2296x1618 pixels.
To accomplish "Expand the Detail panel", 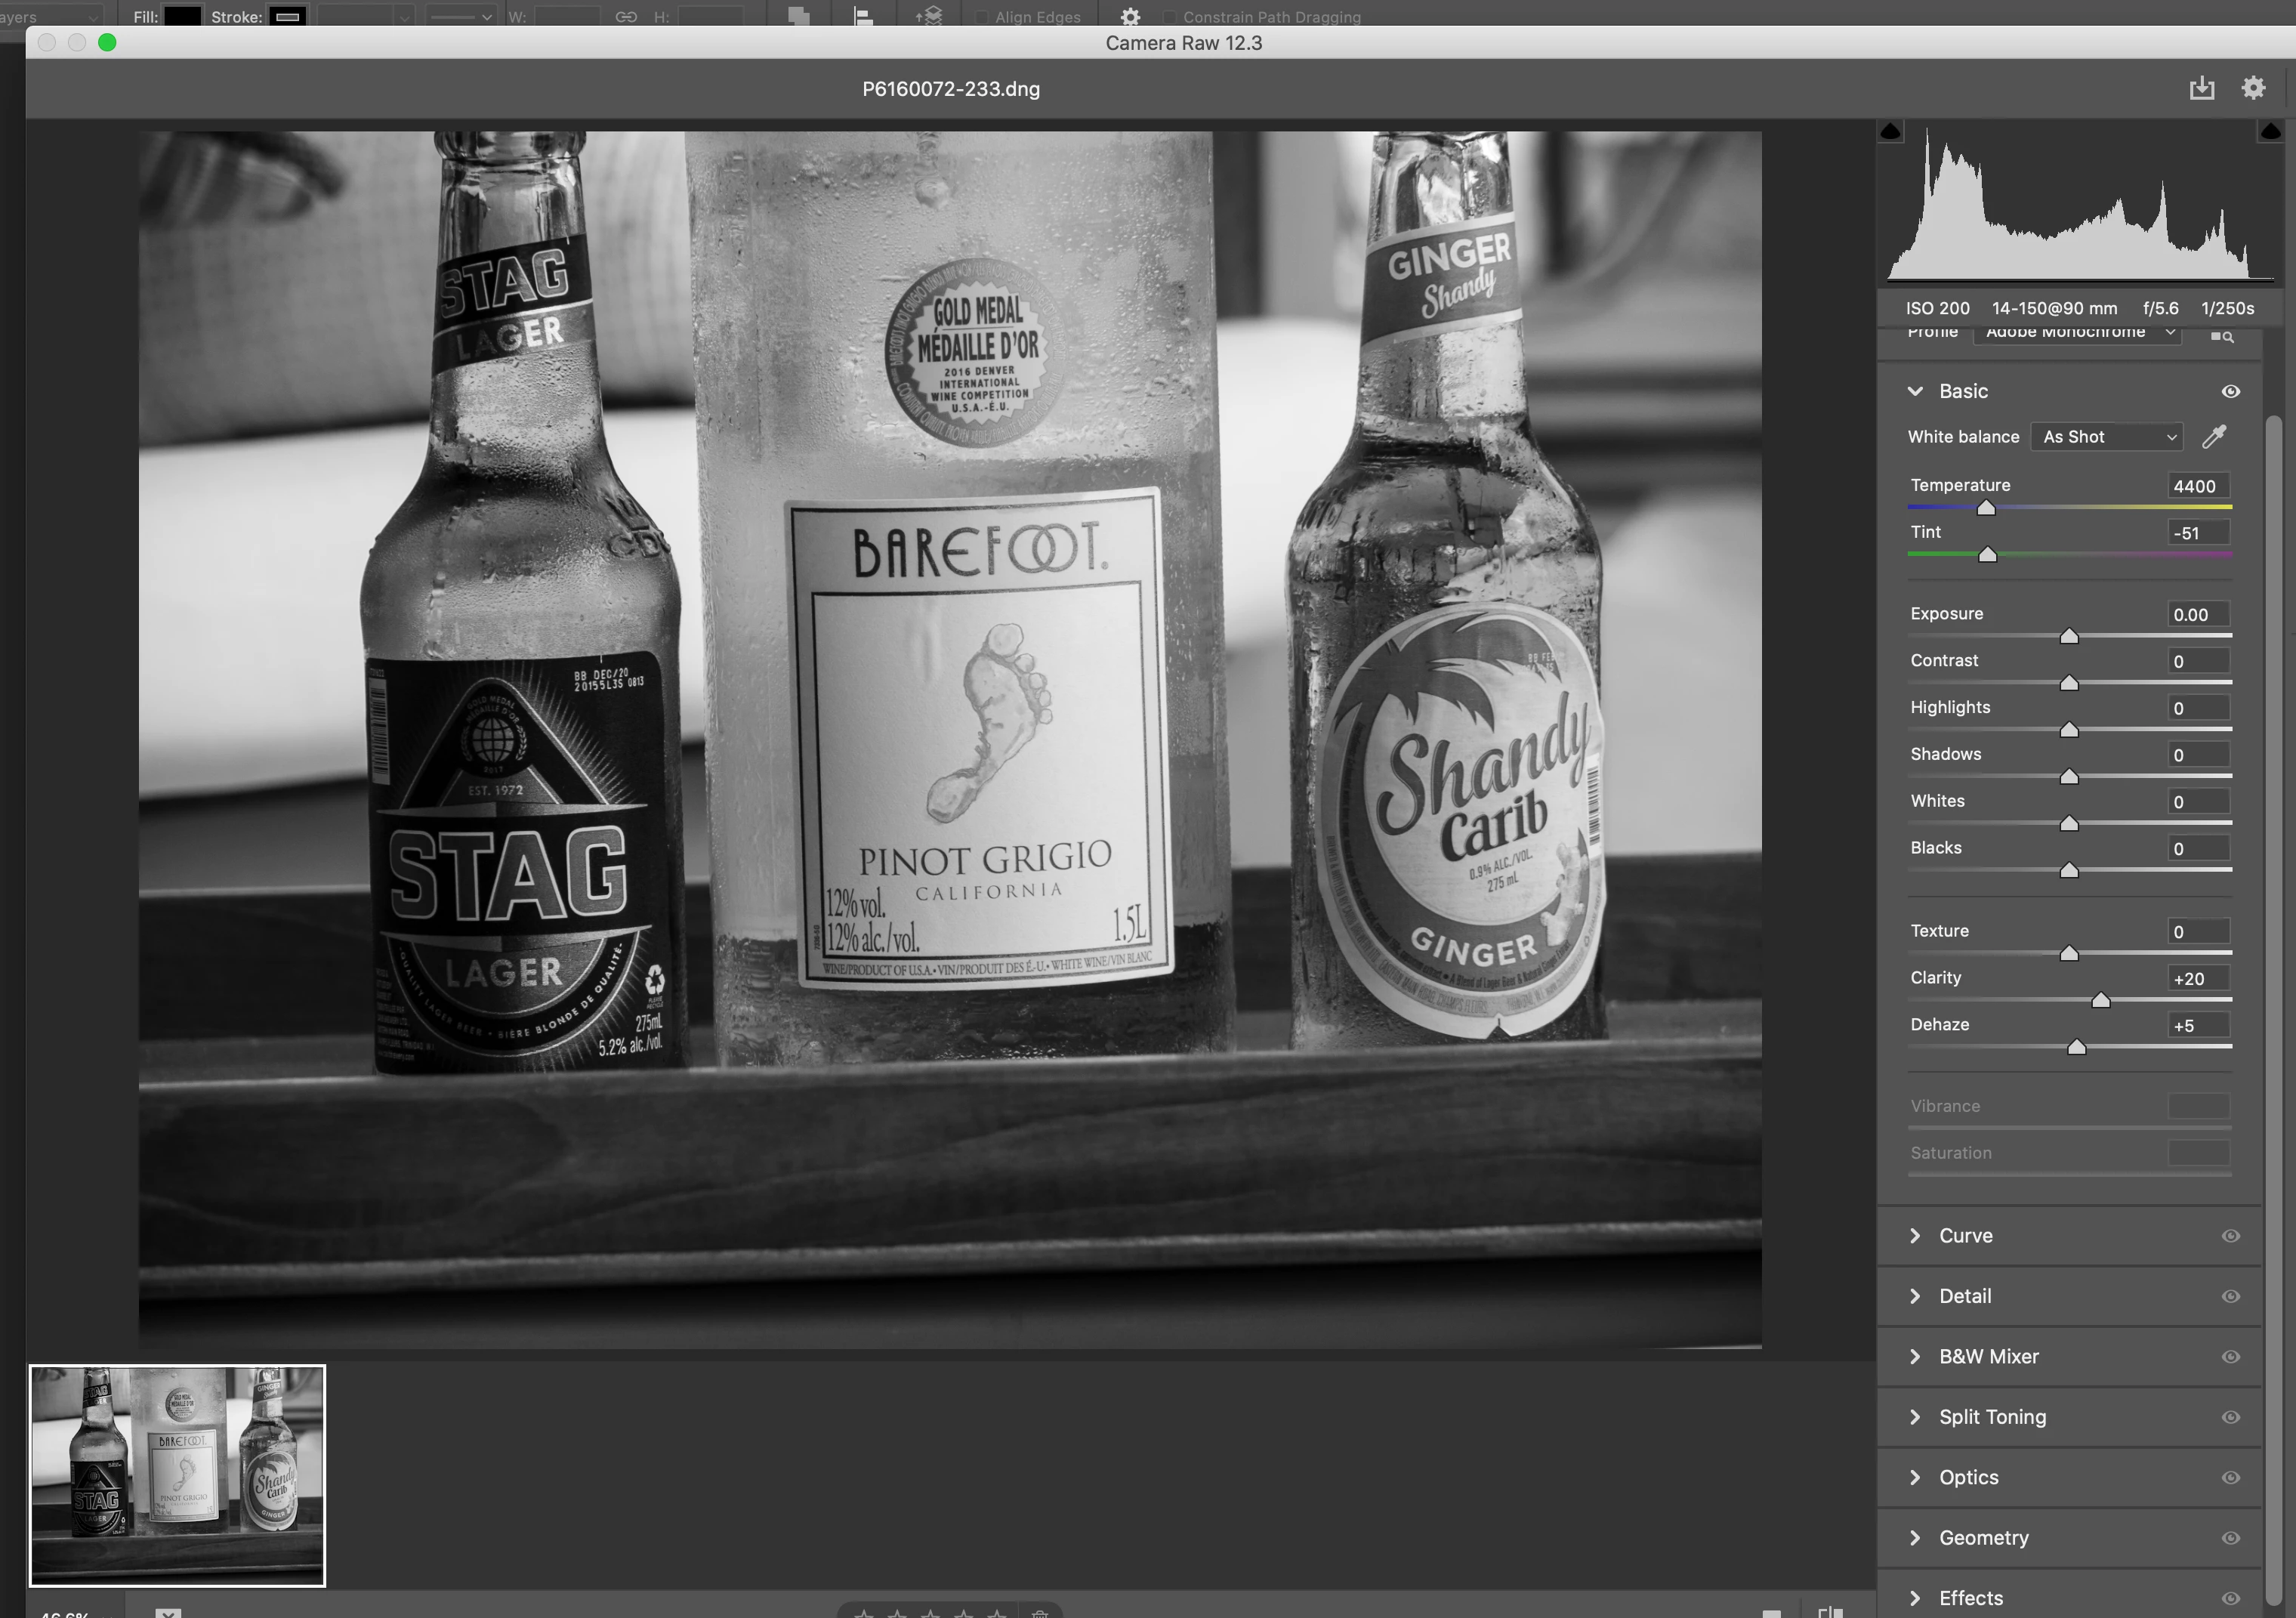I will coord(1965,1296).
